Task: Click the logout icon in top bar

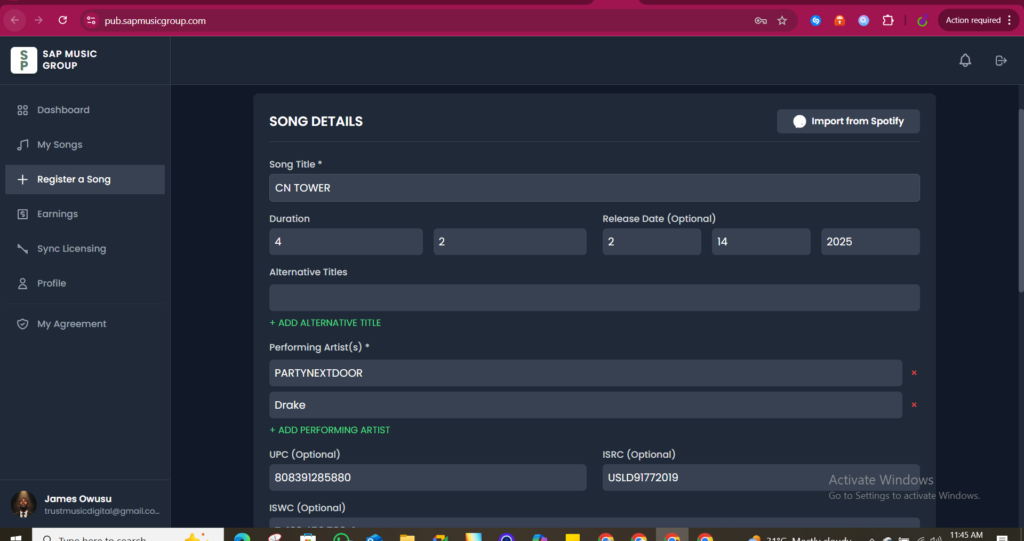Action: (1000, 60)
